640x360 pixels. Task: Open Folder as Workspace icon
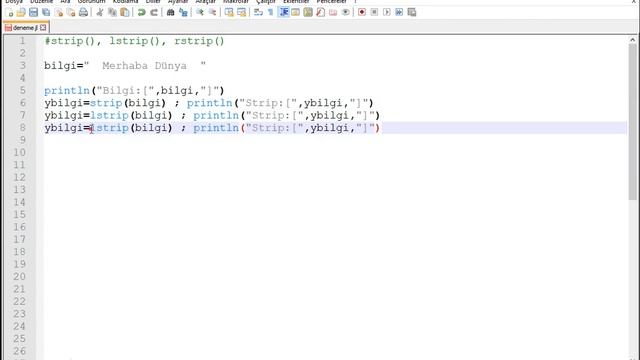pyautogui.click(x=333, y=12)
